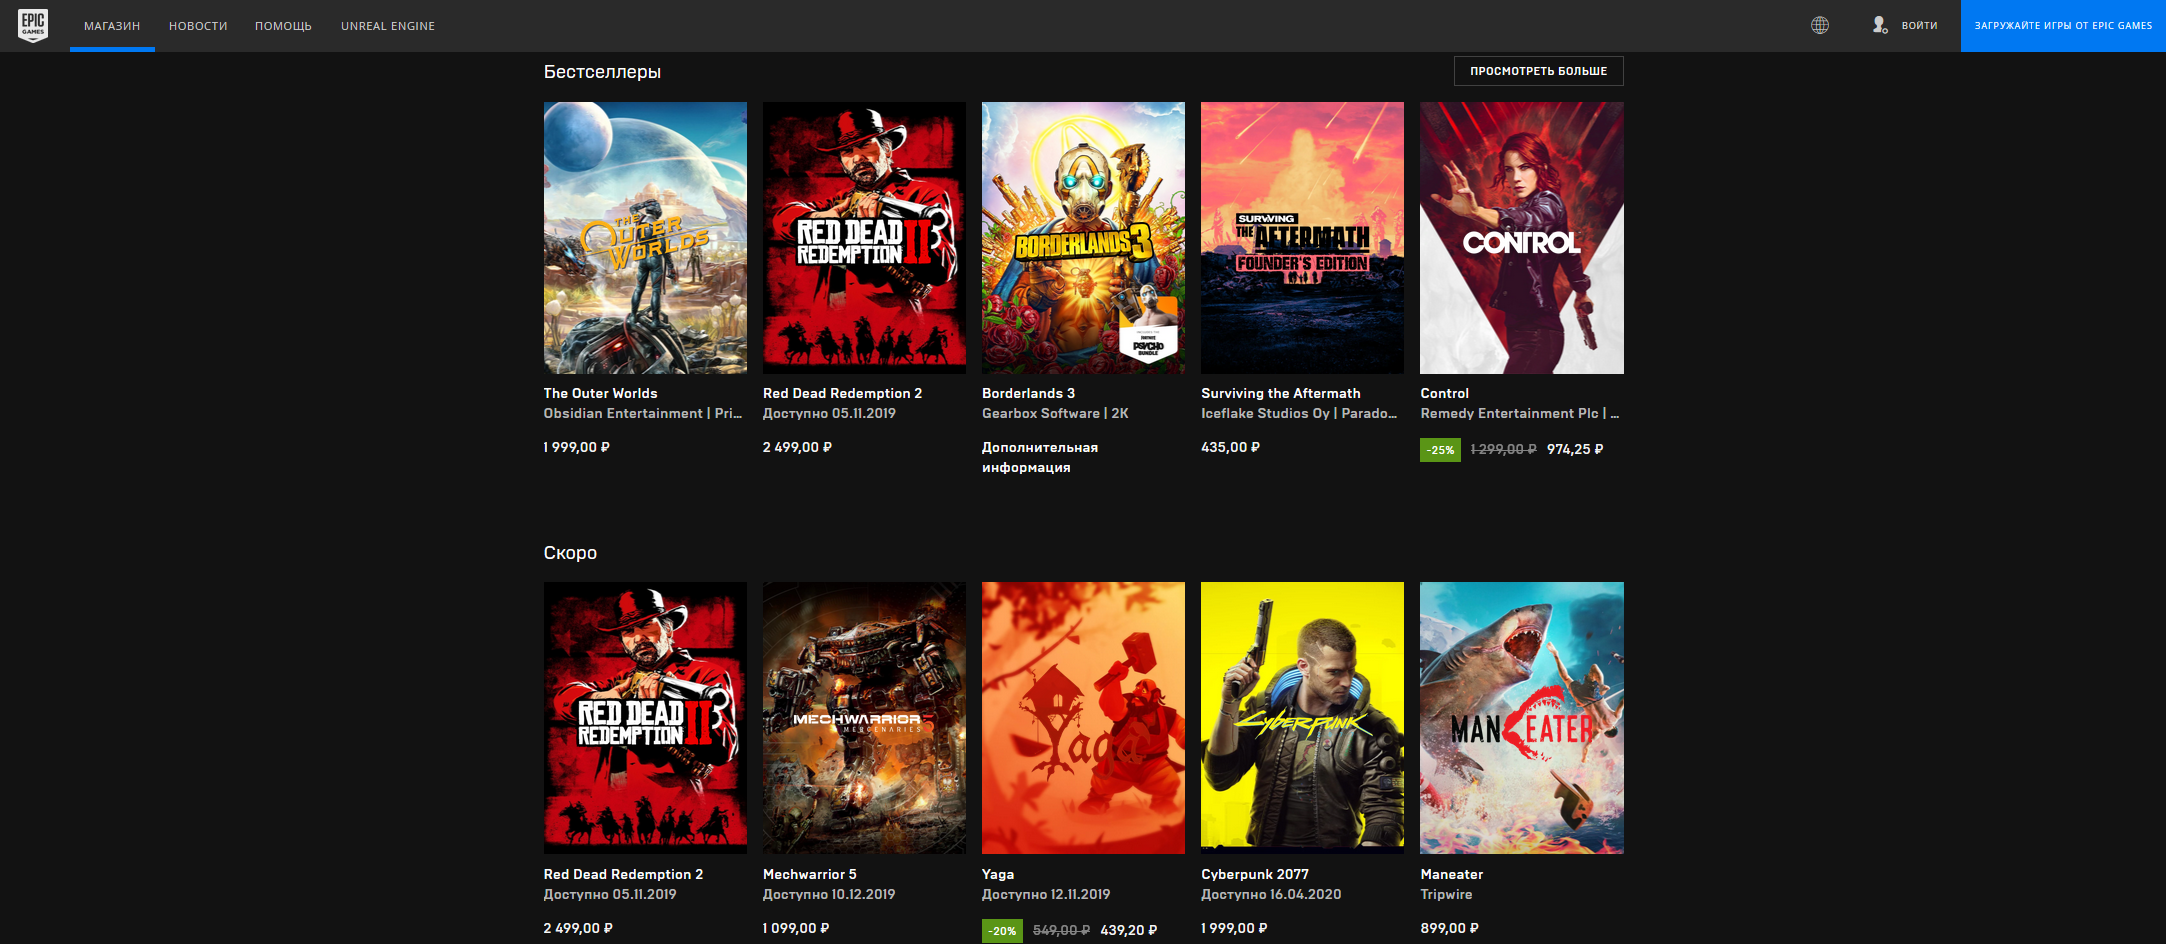Click the Просмотреть больше button
This screenshot has height=944, width=2166.
point(1538,71)
